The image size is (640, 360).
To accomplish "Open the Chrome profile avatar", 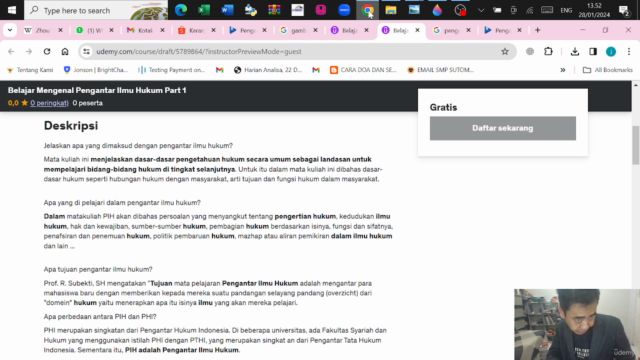I will 611,51.
